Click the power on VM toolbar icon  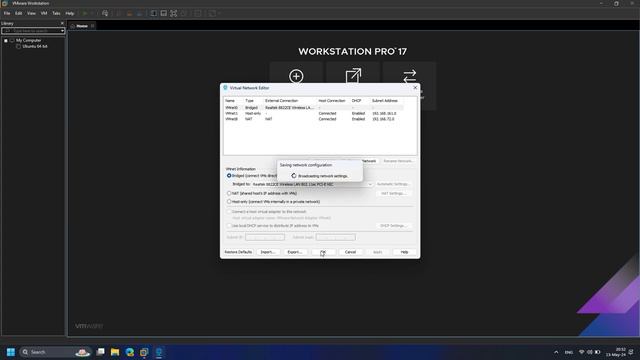(x=85, y=13)
